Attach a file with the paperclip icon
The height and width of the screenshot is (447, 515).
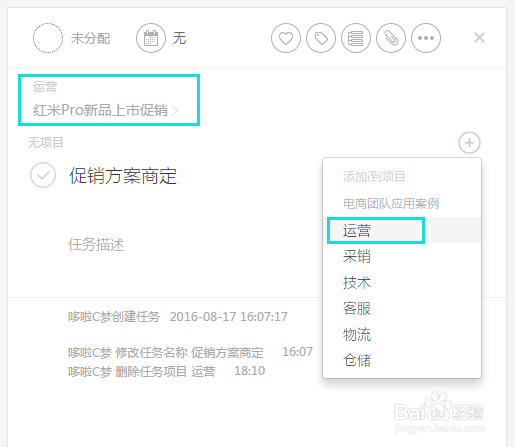[x=391, y=38]
